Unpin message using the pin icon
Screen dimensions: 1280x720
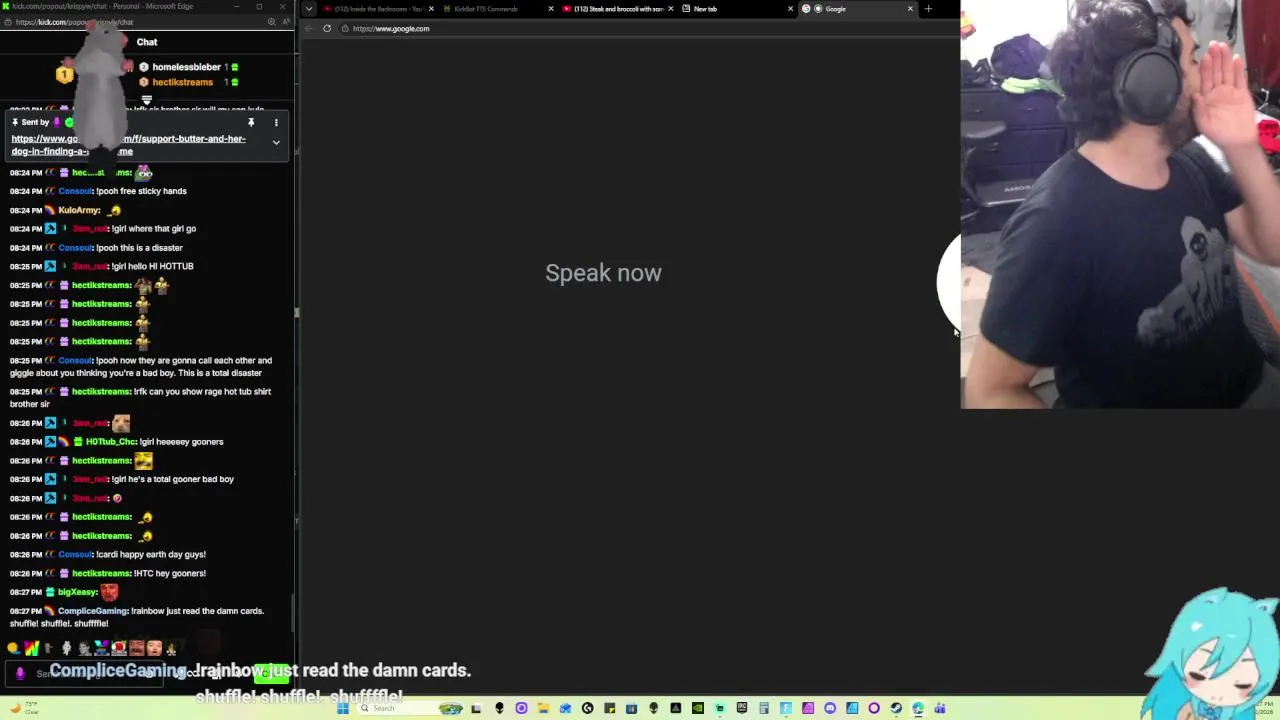251,122
